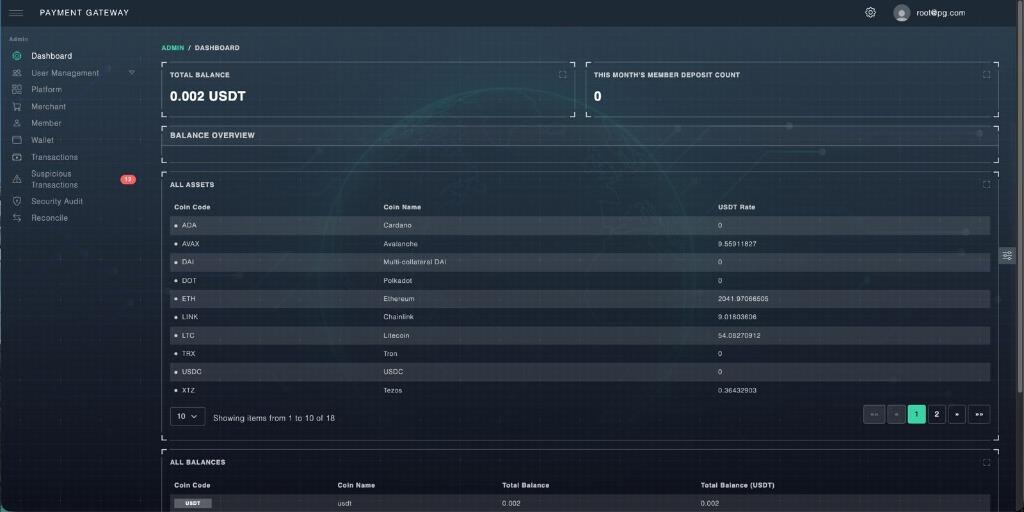Click the LTC coin code
Screen dimensions: 1024x512
tap(188, 336)
